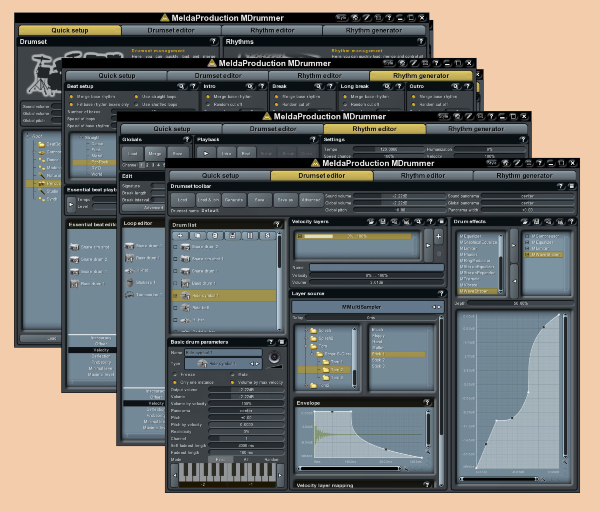Image resolution: width=600 pixels, height=511 pixels.
Task: Select Drumset editor tab in rearmost Quick setup window
Action: 171,30
